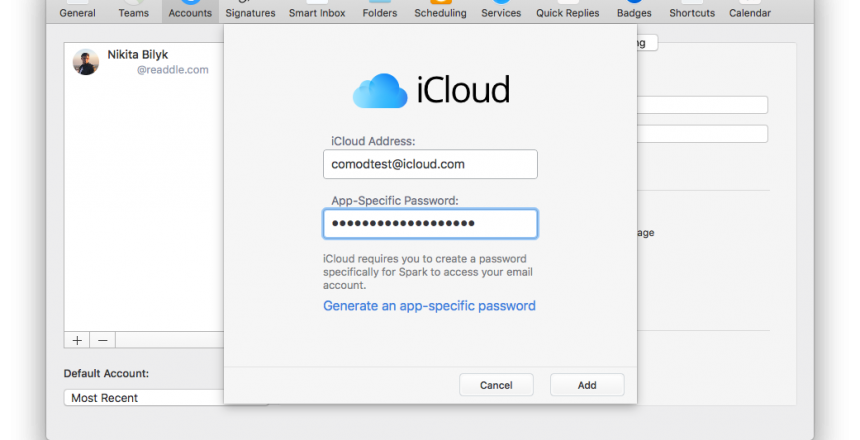Cancel the iCloud account dialog
This screenshot has height=440, width=860.
[x=496, y=385]
